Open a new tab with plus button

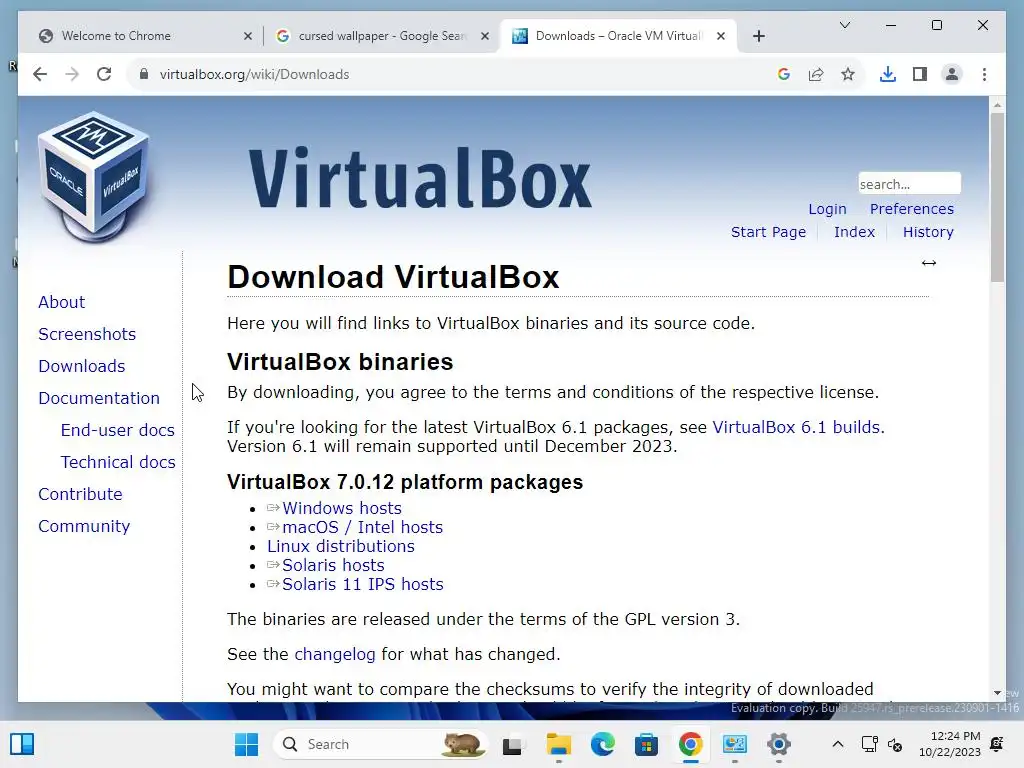[758, 36]
